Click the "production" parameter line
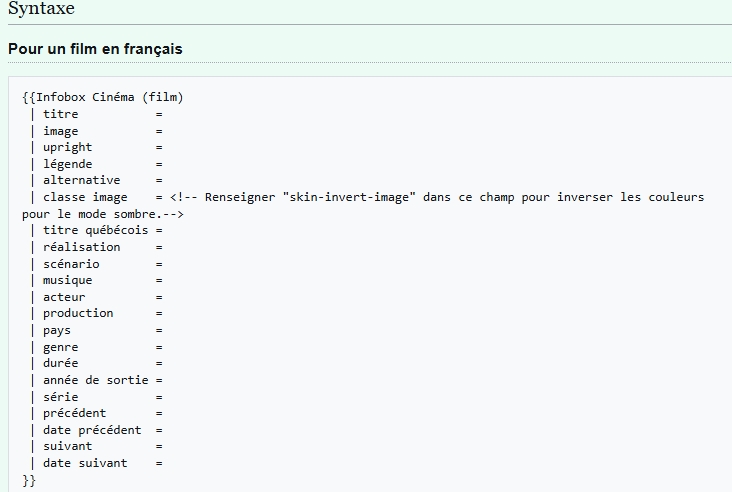732x492 pixels. [78, 313]
